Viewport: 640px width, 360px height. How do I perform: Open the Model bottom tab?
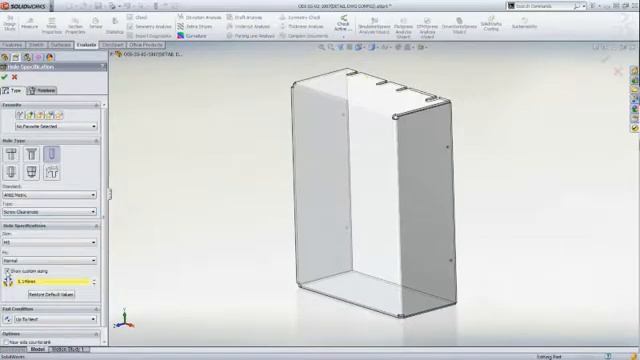pos(38,349)
